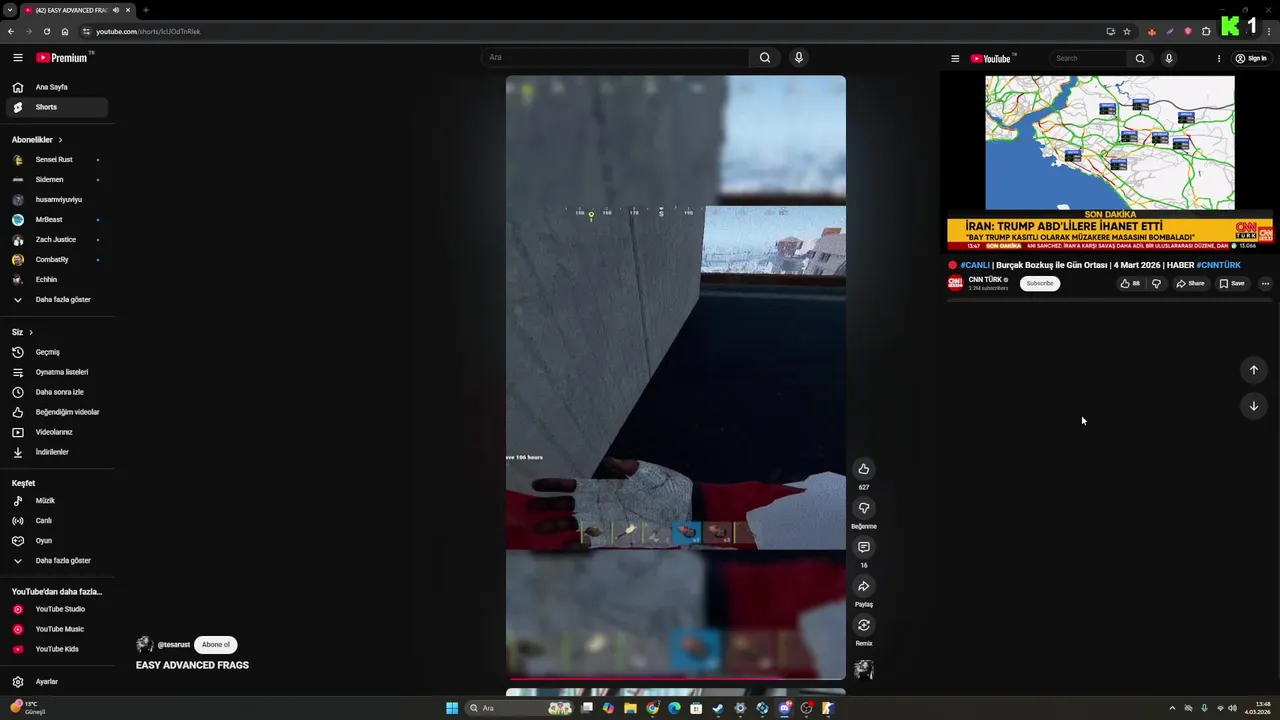Viewport: 1280px width, 720px height.
Task: Click search magnifier in right YouTube window
Action: coord(1140,58)
